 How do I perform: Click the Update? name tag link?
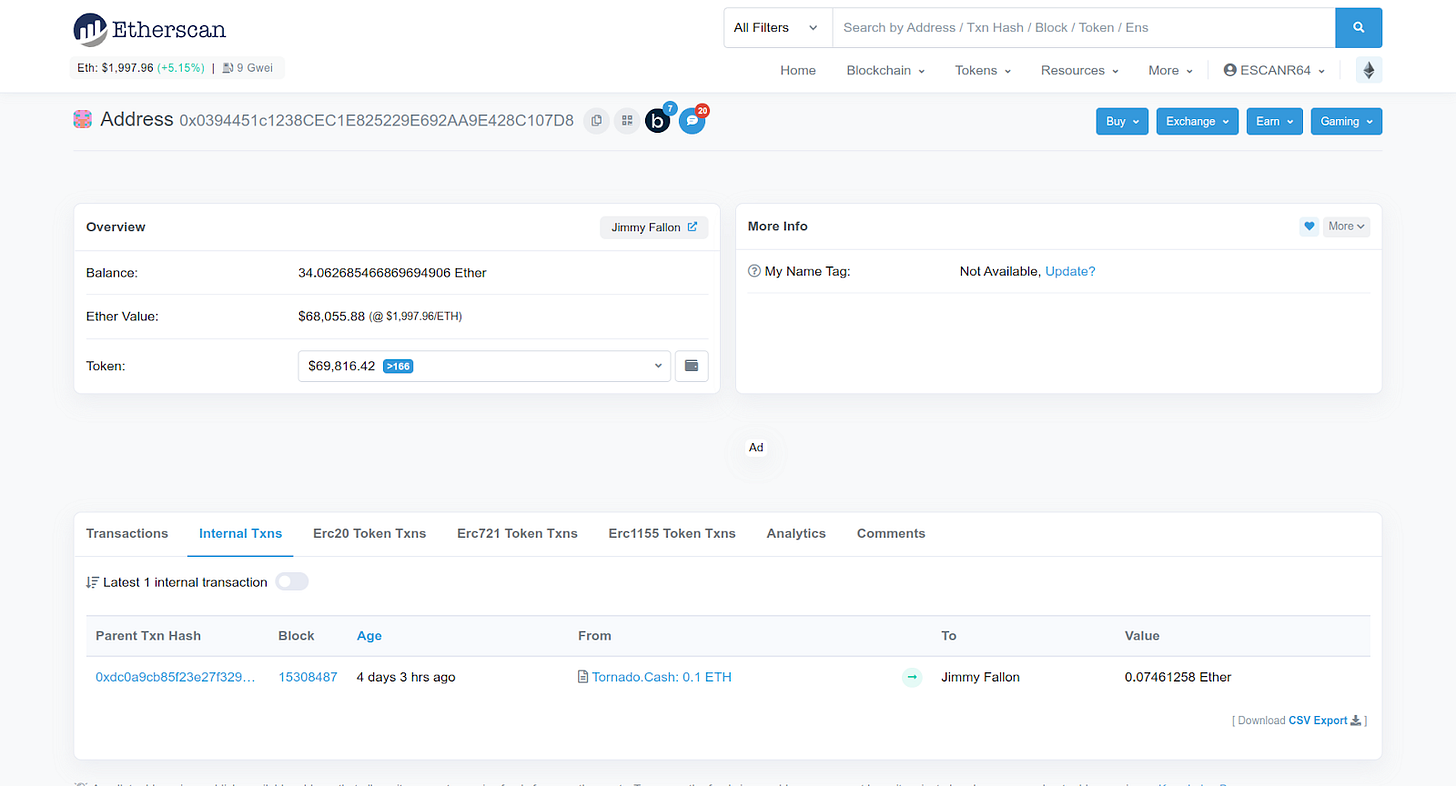[x=1070, y=271]
